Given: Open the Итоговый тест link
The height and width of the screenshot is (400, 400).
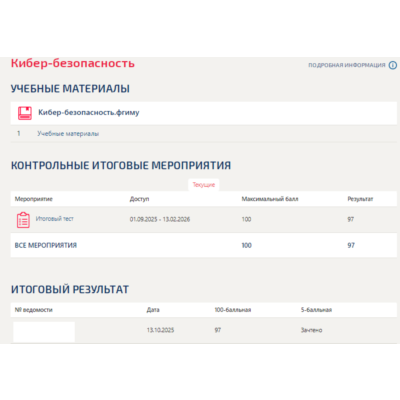Looking at the screenshot, I should (55, 219).
